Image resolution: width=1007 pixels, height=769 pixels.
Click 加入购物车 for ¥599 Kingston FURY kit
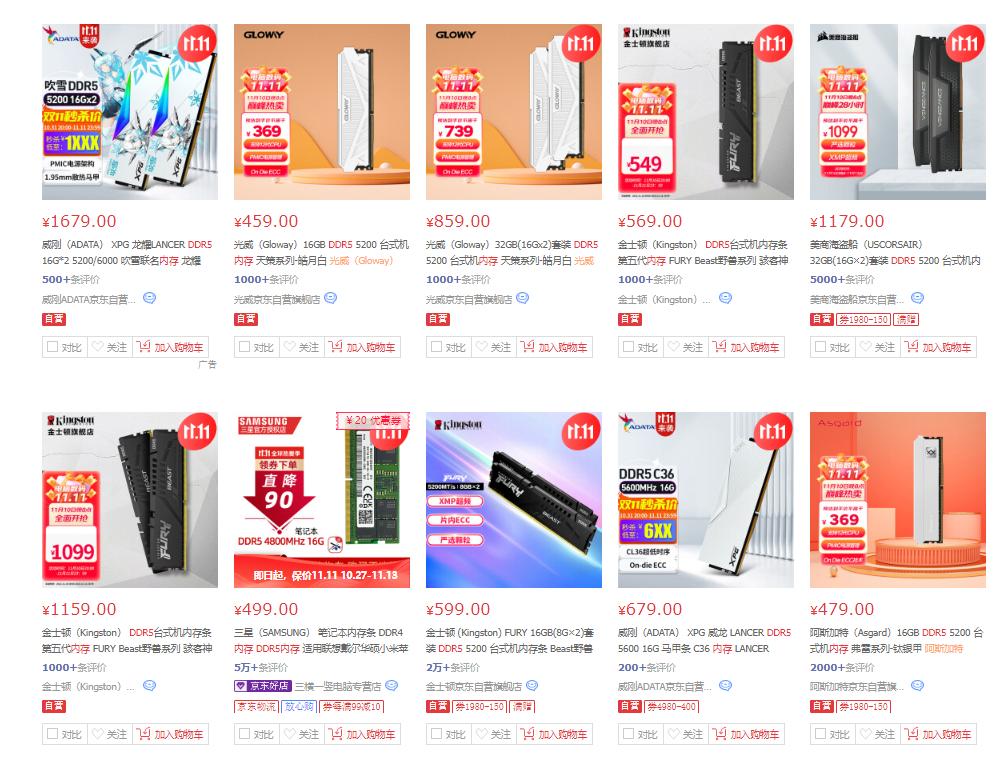click(554, 734)
